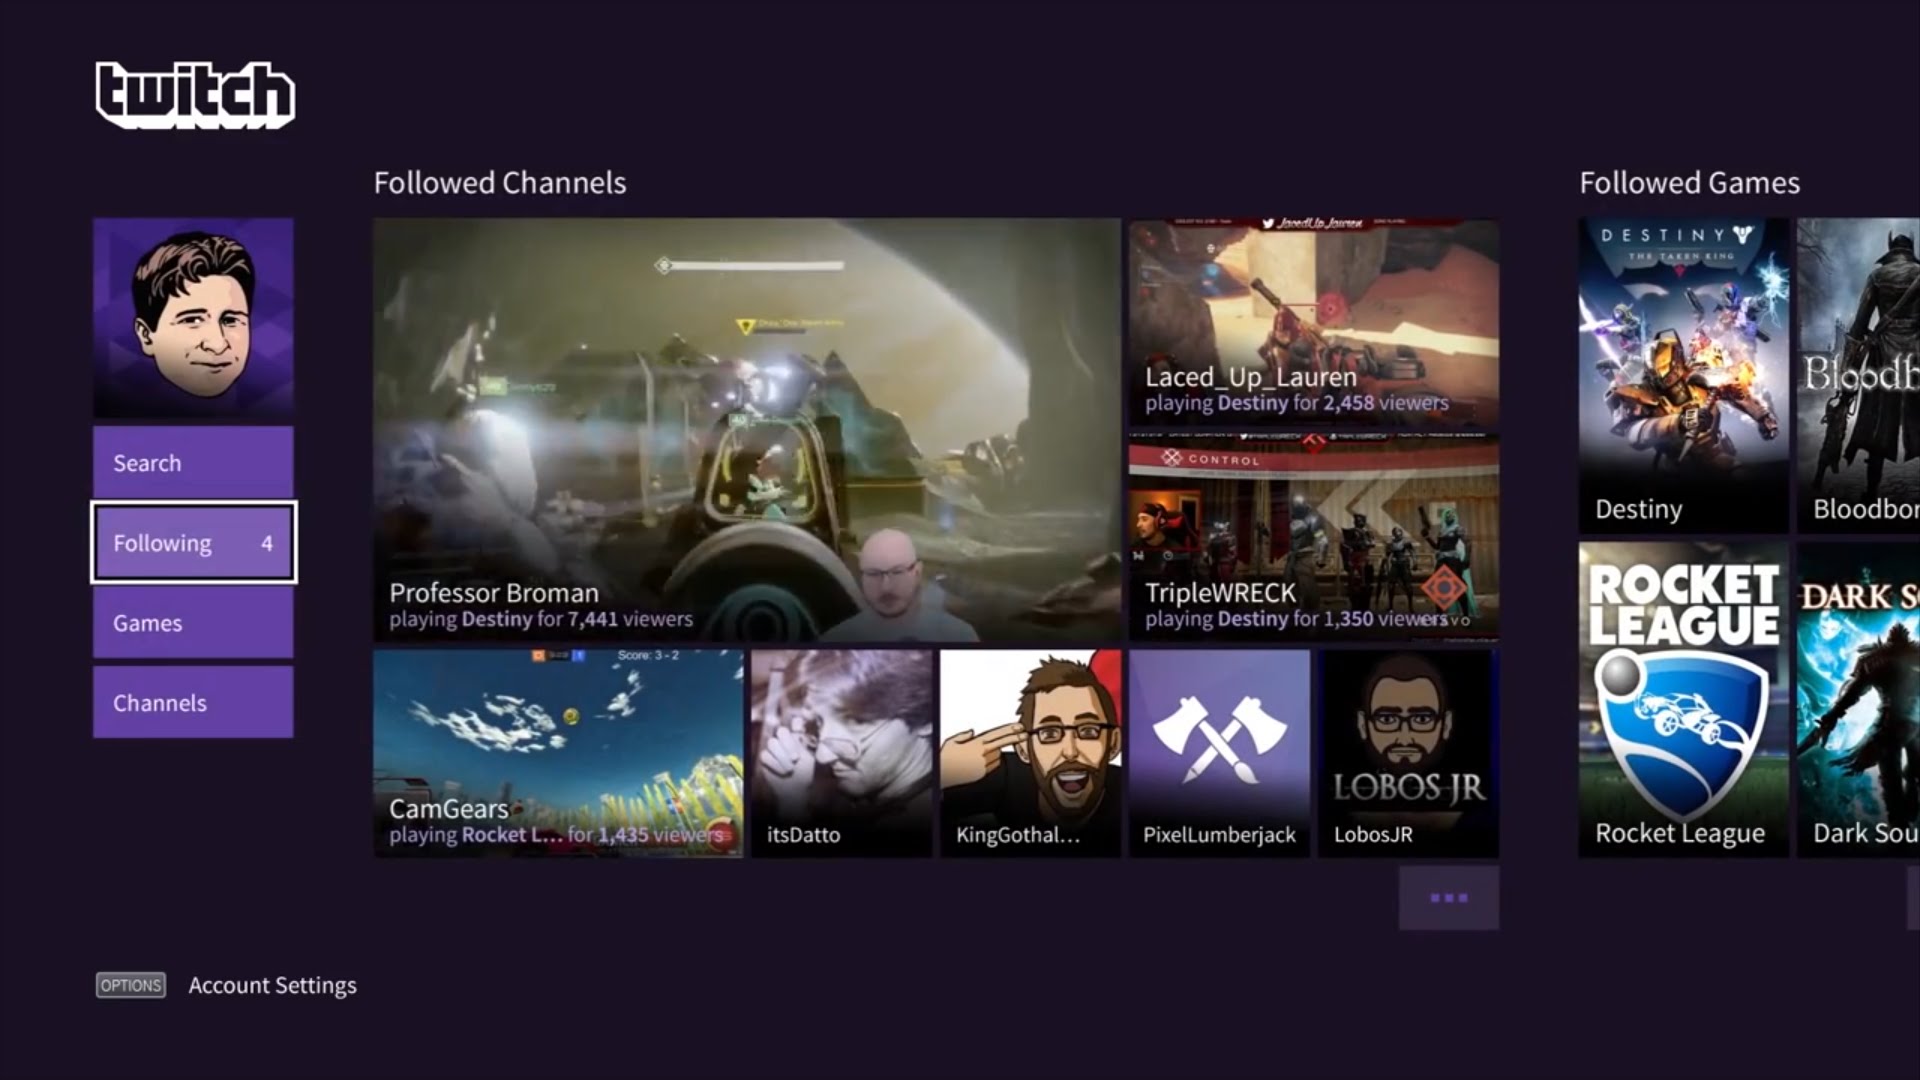Select the Following tab menu item

point(193,542)
